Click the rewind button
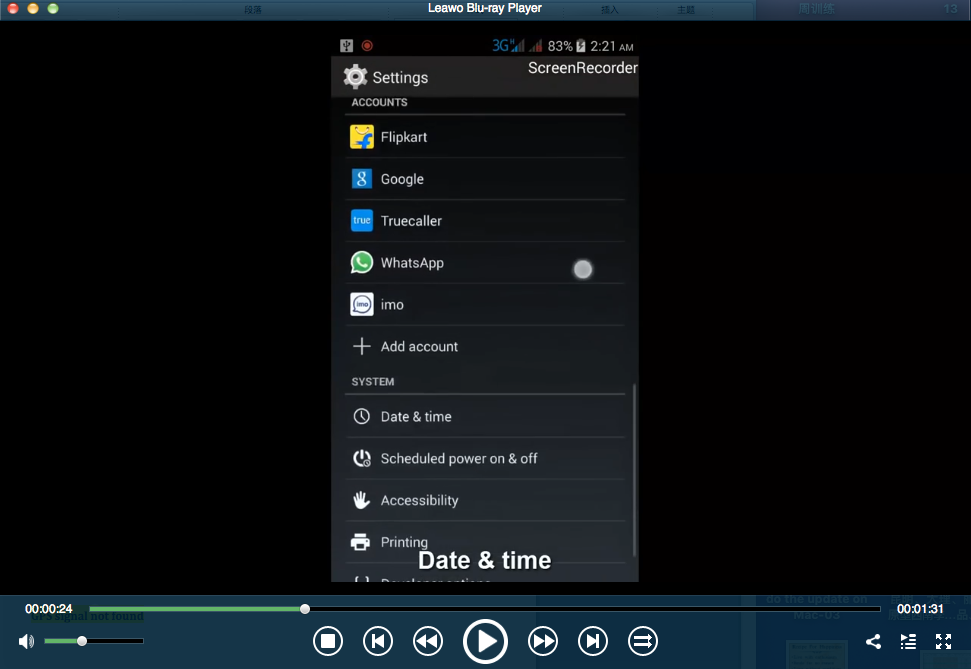The width and height of the screenshot is (971, 669). 428,641
